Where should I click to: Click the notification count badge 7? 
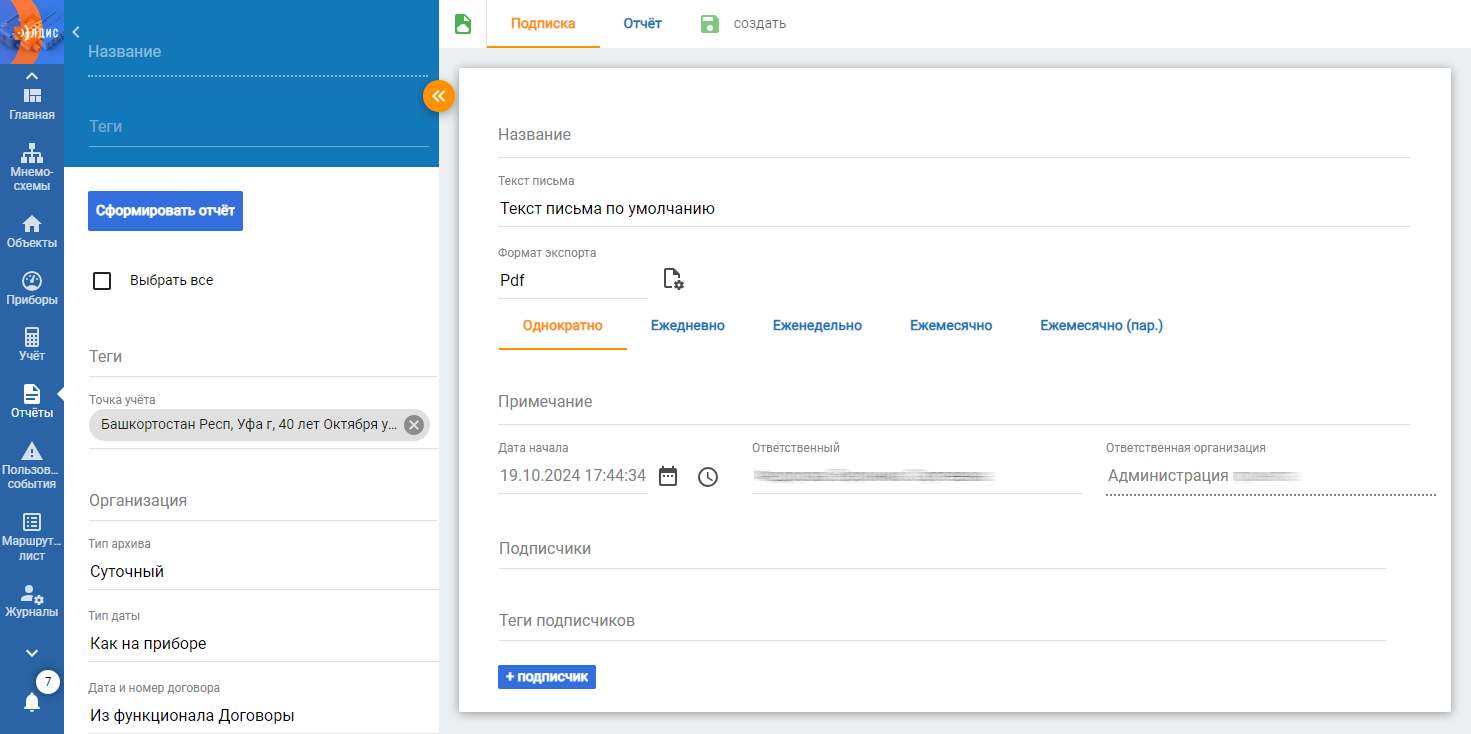[48, 682]
